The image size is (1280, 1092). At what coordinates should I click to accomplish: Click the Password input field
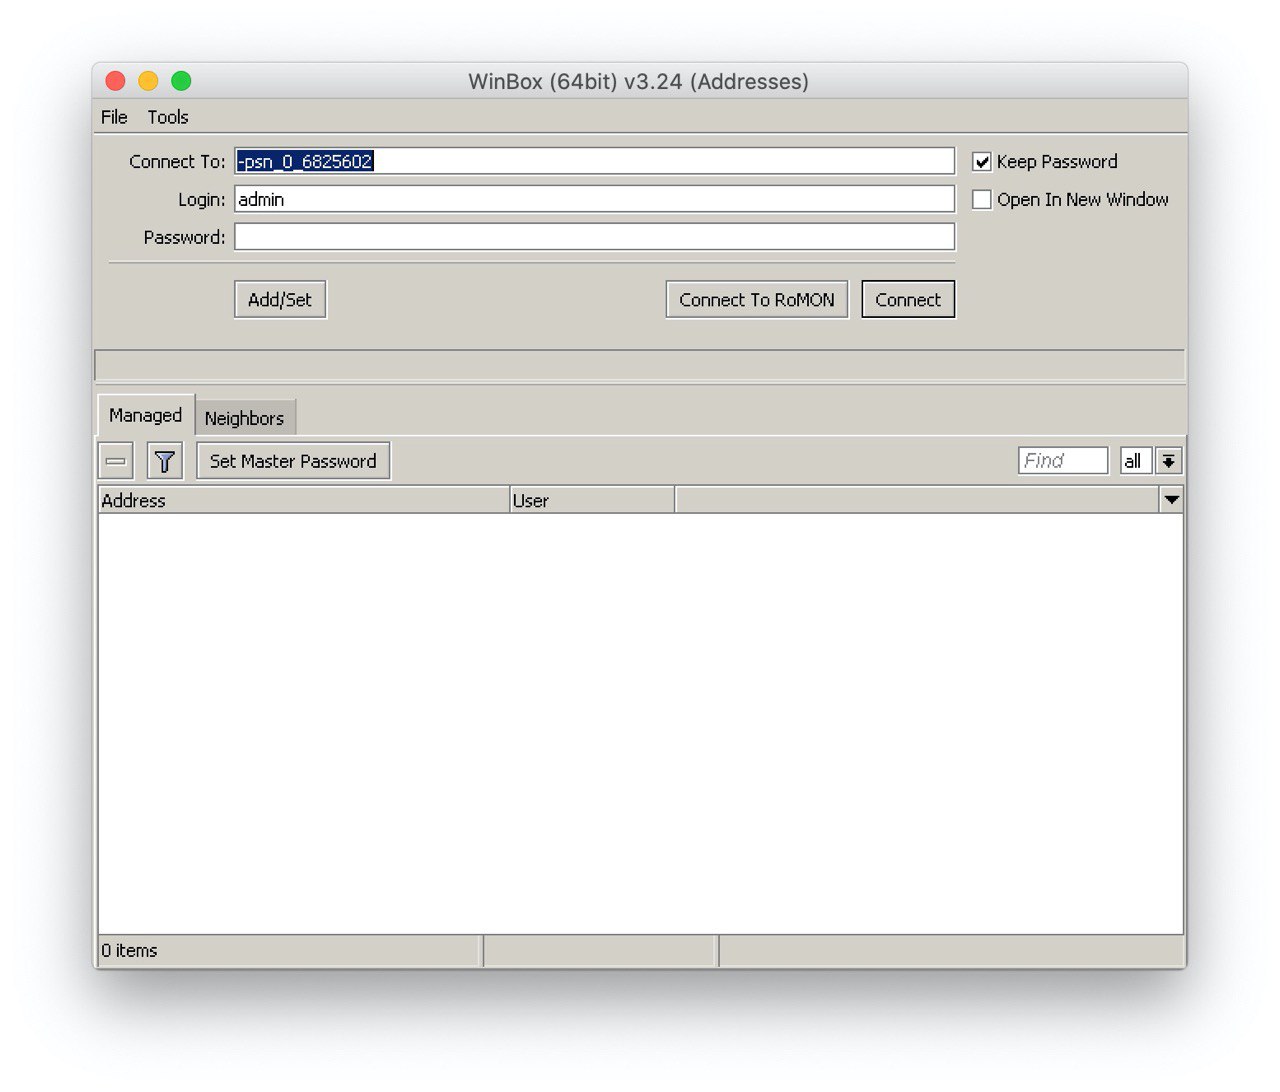(x=594, y=237)
